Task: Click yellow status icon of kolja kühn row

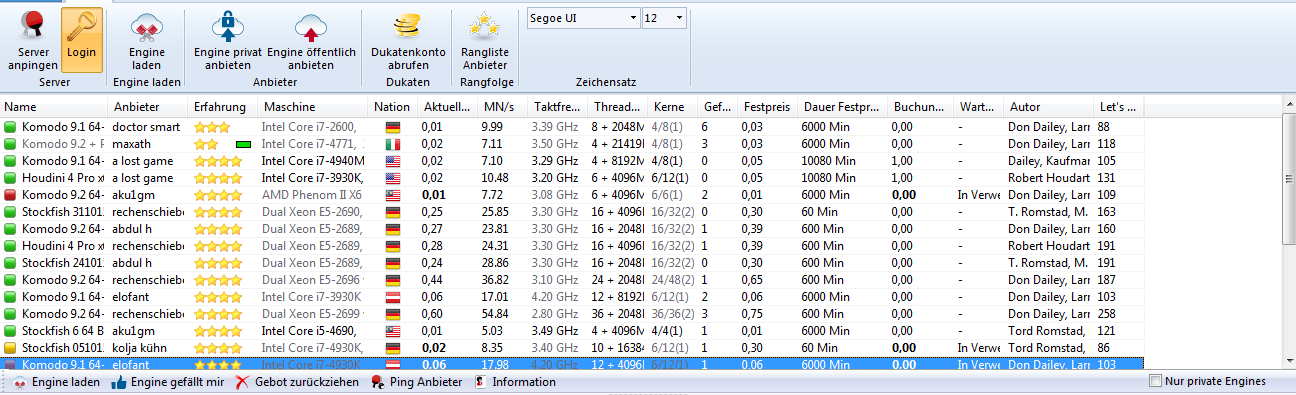Action: [x=11, y=348]
